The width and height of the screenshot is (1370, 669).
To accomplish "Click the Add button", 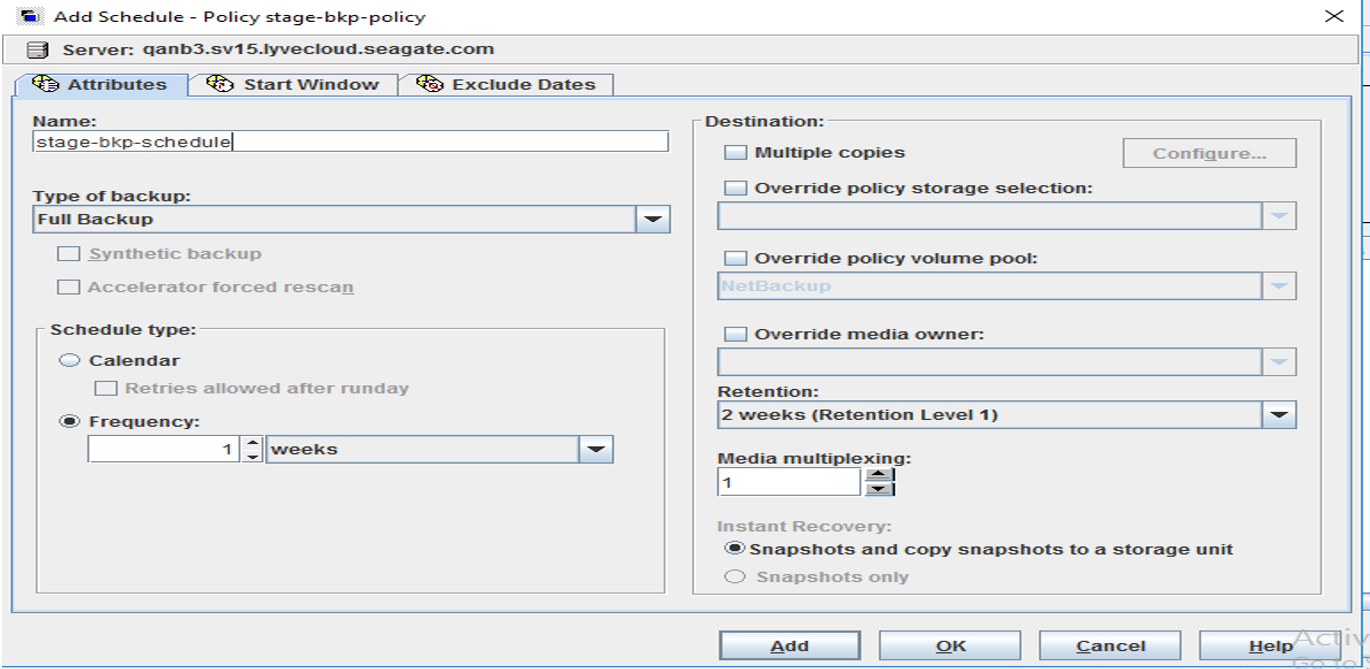I will (789, 646).
